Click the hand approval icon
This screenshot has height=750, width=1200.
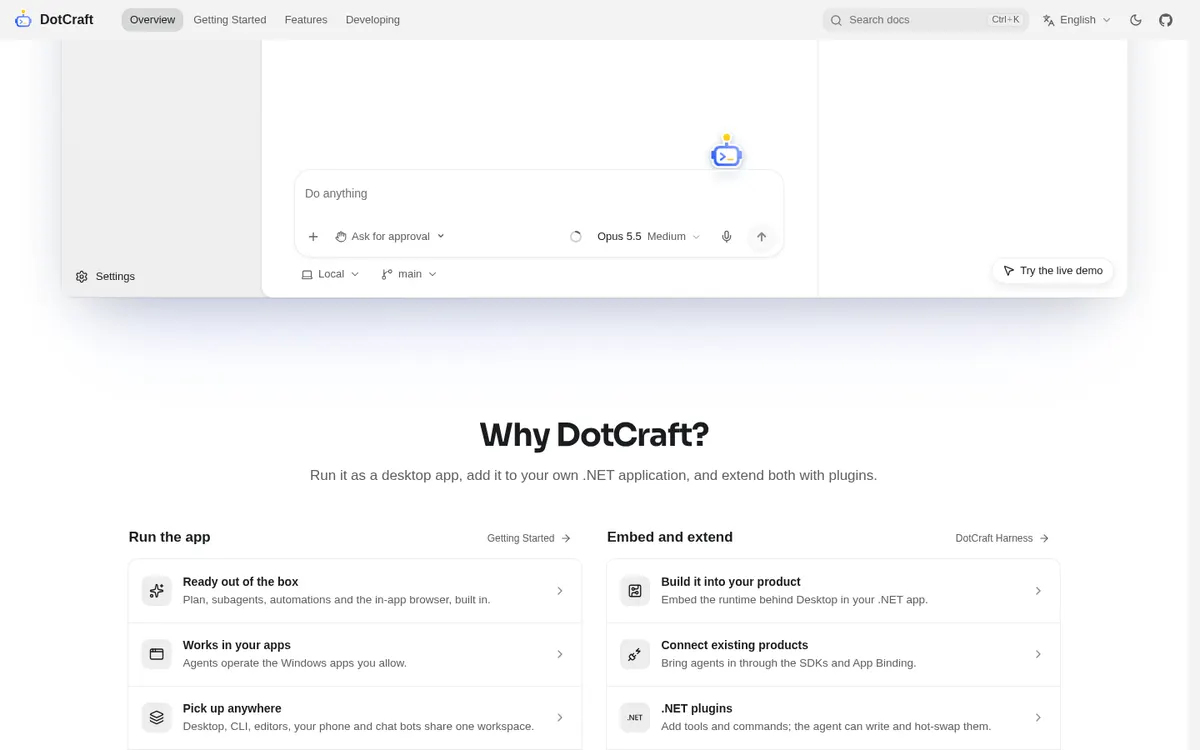341,237
